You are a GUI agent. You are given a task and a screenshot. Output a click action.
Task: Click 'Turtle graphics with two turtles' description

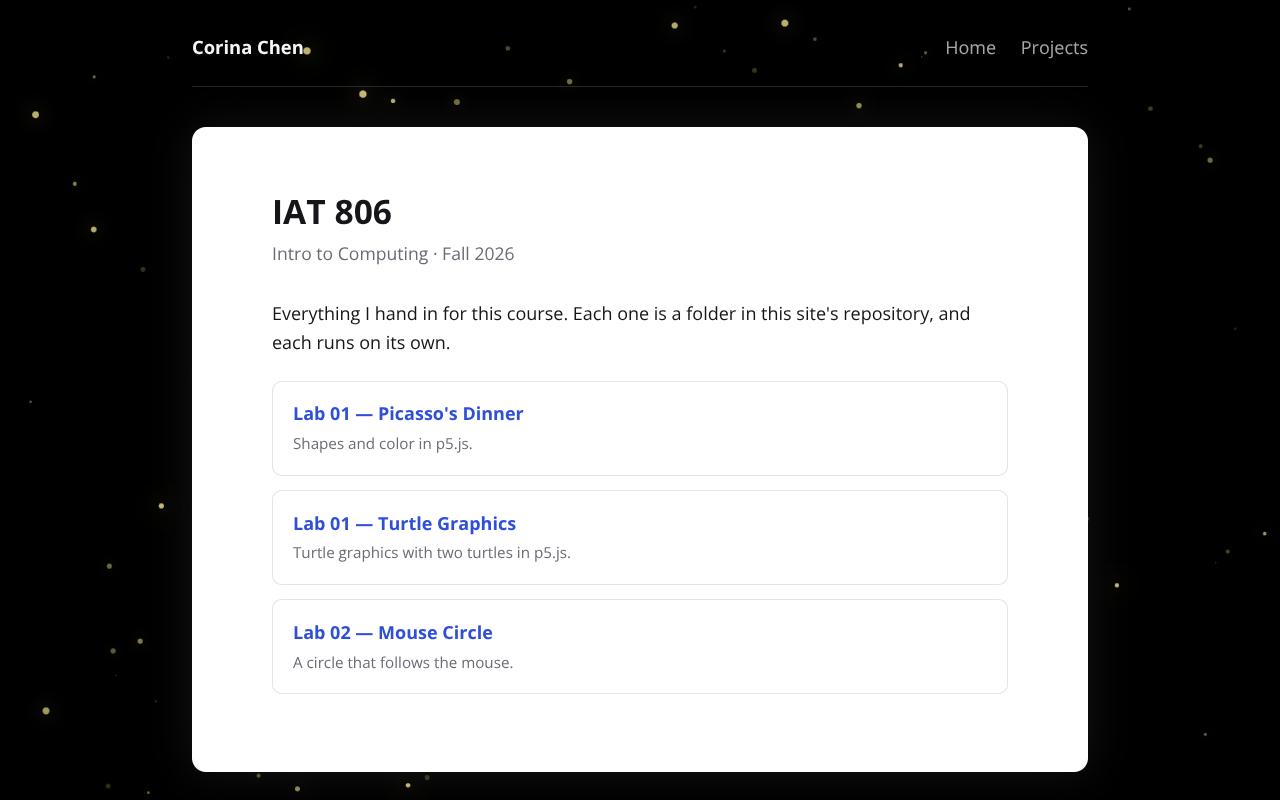pos(432,553)
